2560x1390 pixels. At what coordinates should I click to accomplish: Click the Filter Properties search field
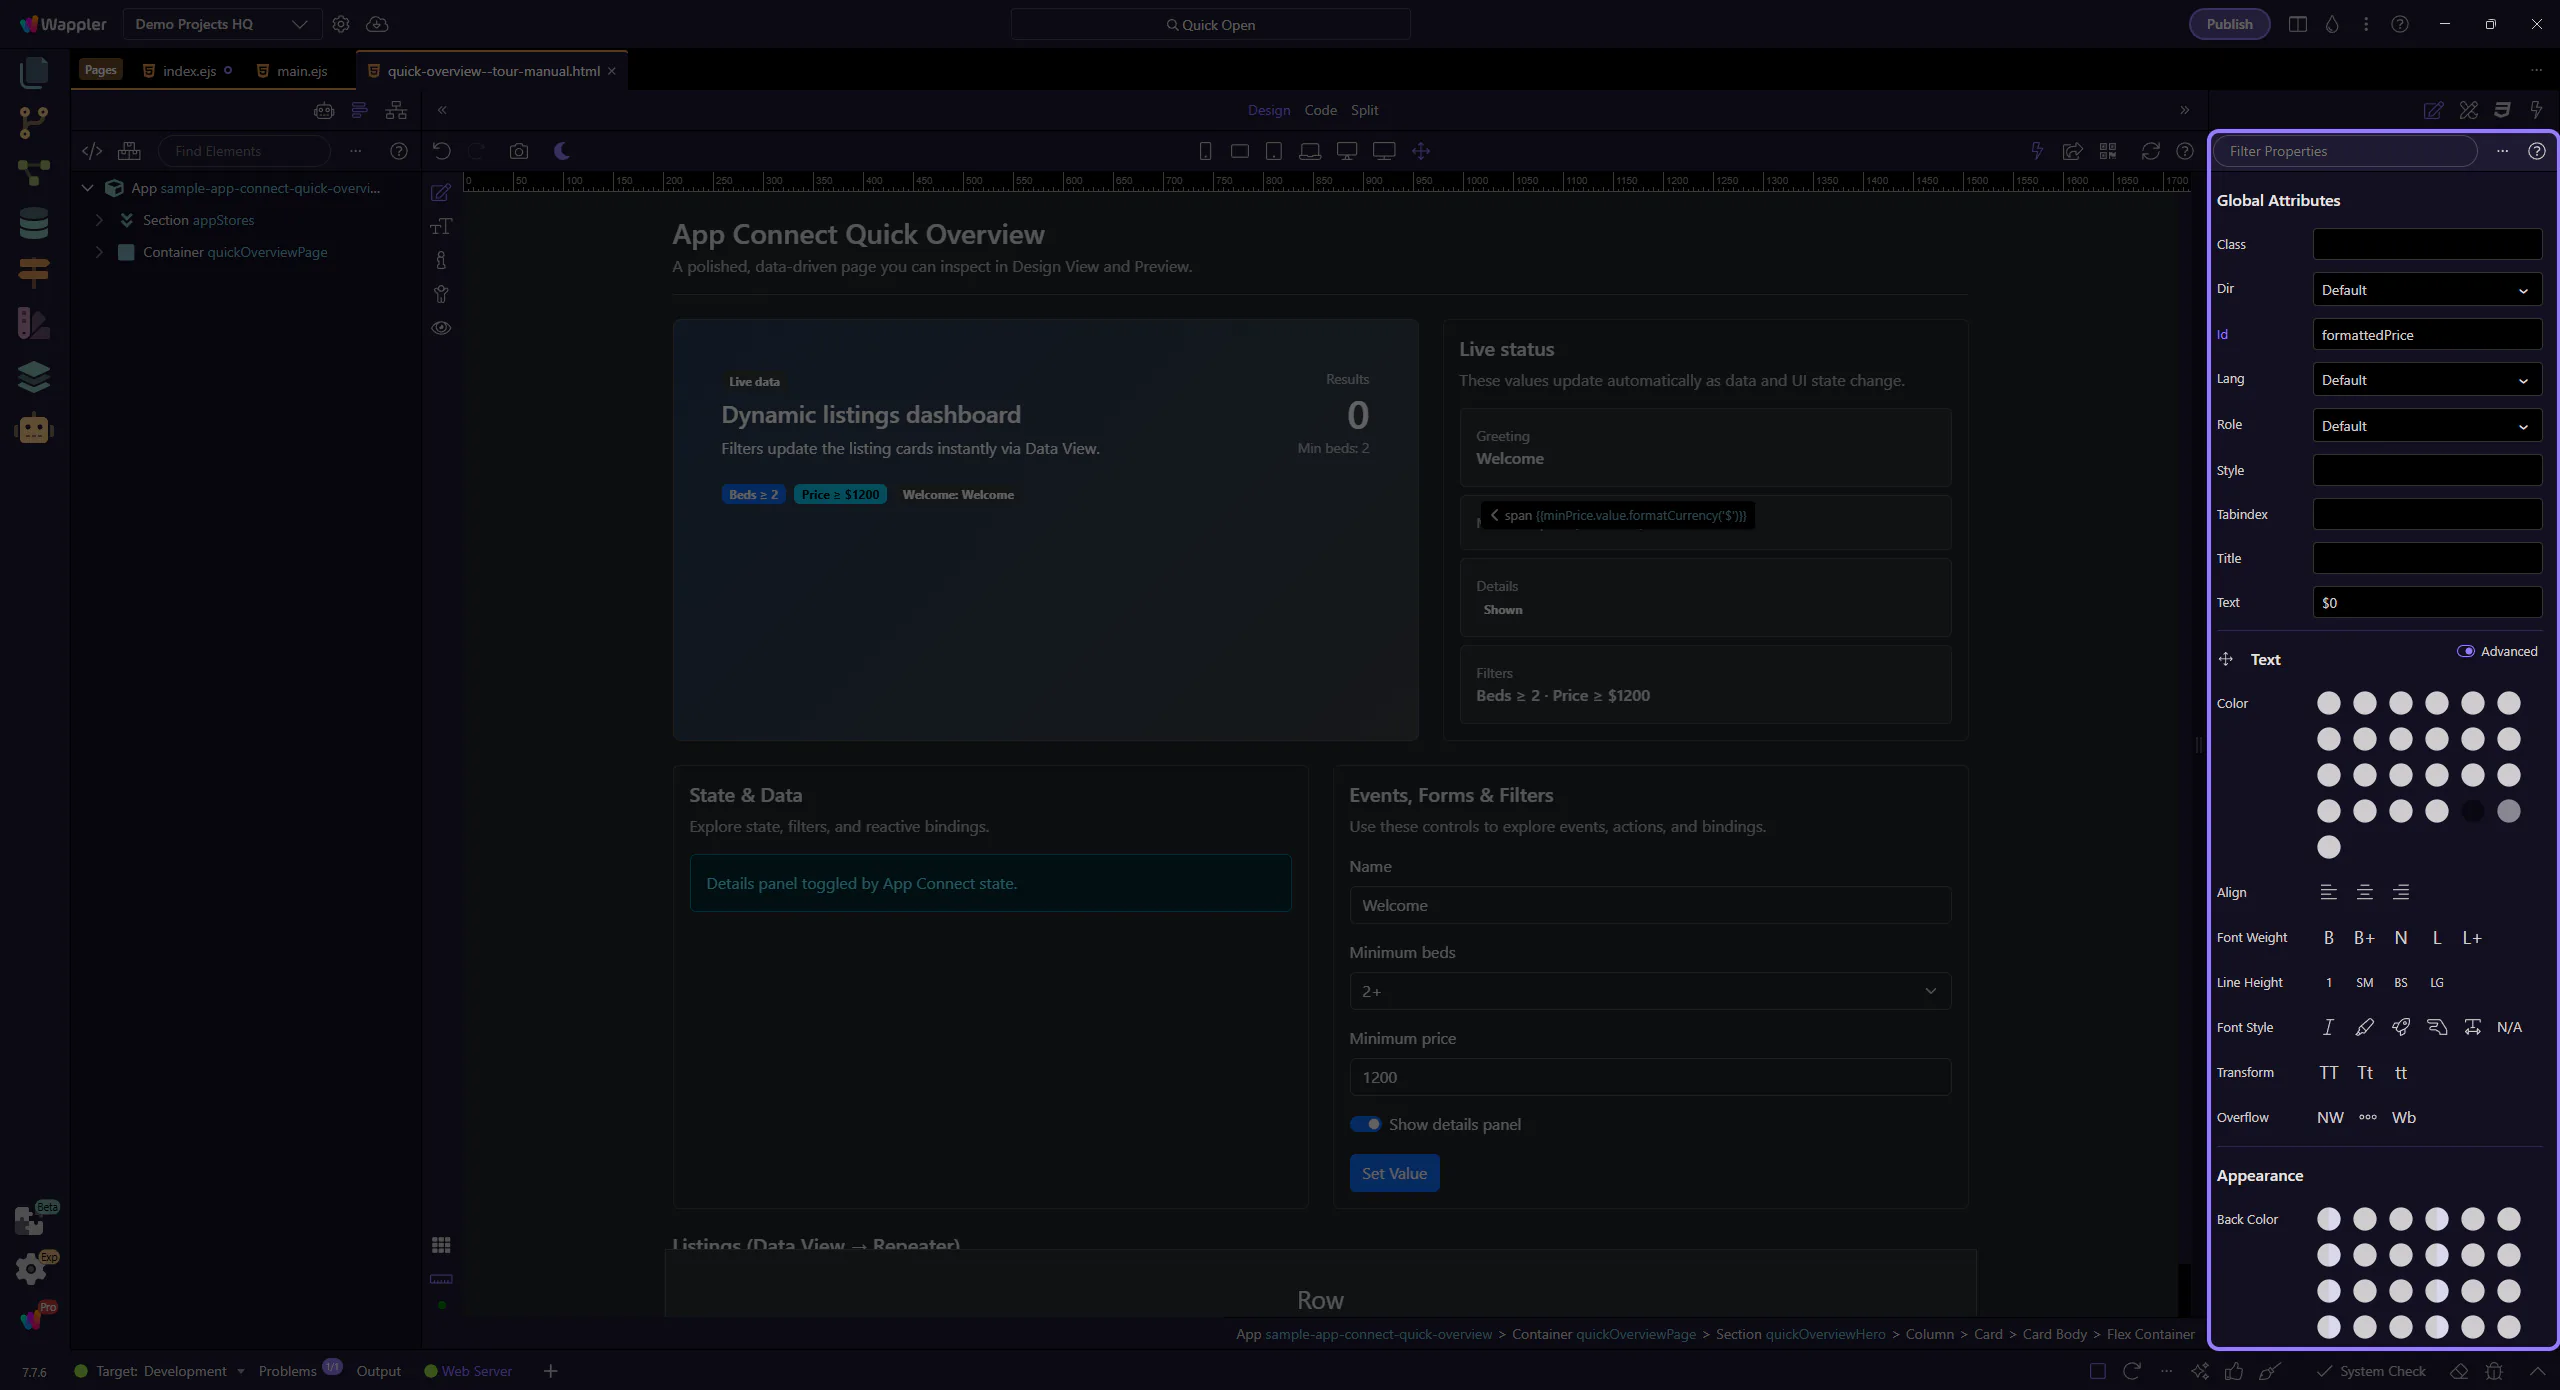pyautogui.click(x=2345, y=151)
